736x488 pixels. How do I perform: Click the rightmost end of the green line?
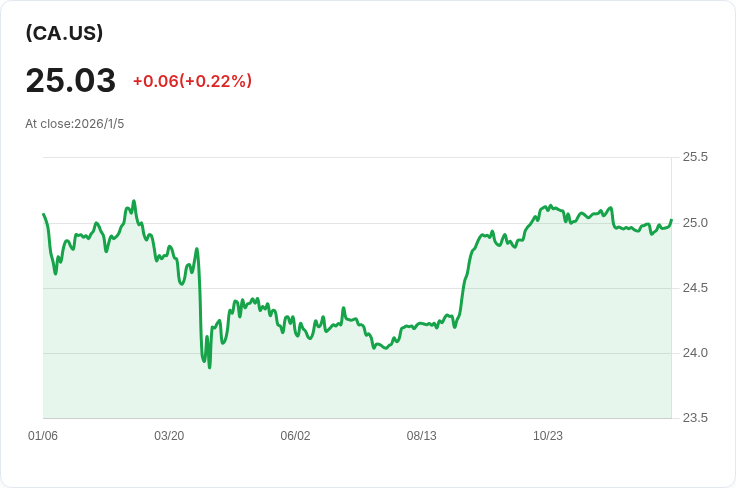pyautogui.click(x=671, y=220)
